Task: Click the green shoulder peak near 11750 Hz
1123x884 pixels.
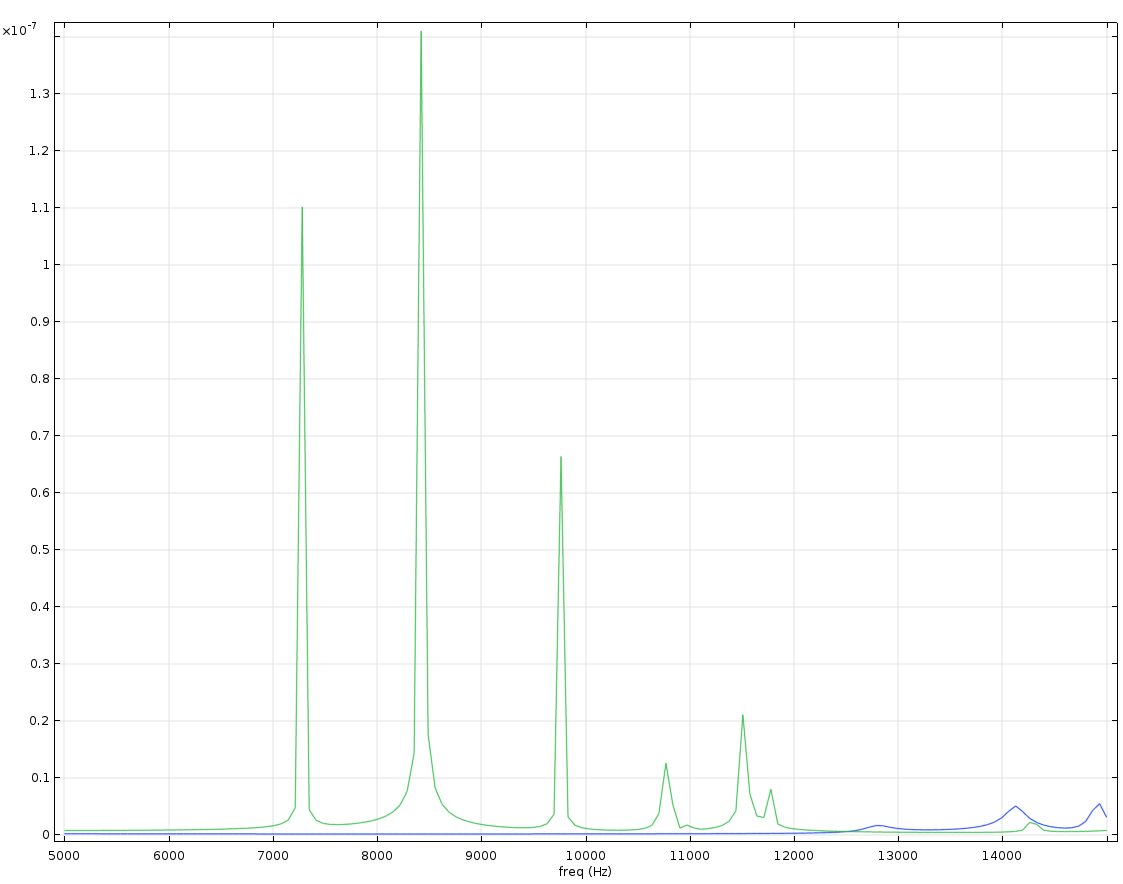Action: click(771, 790)
